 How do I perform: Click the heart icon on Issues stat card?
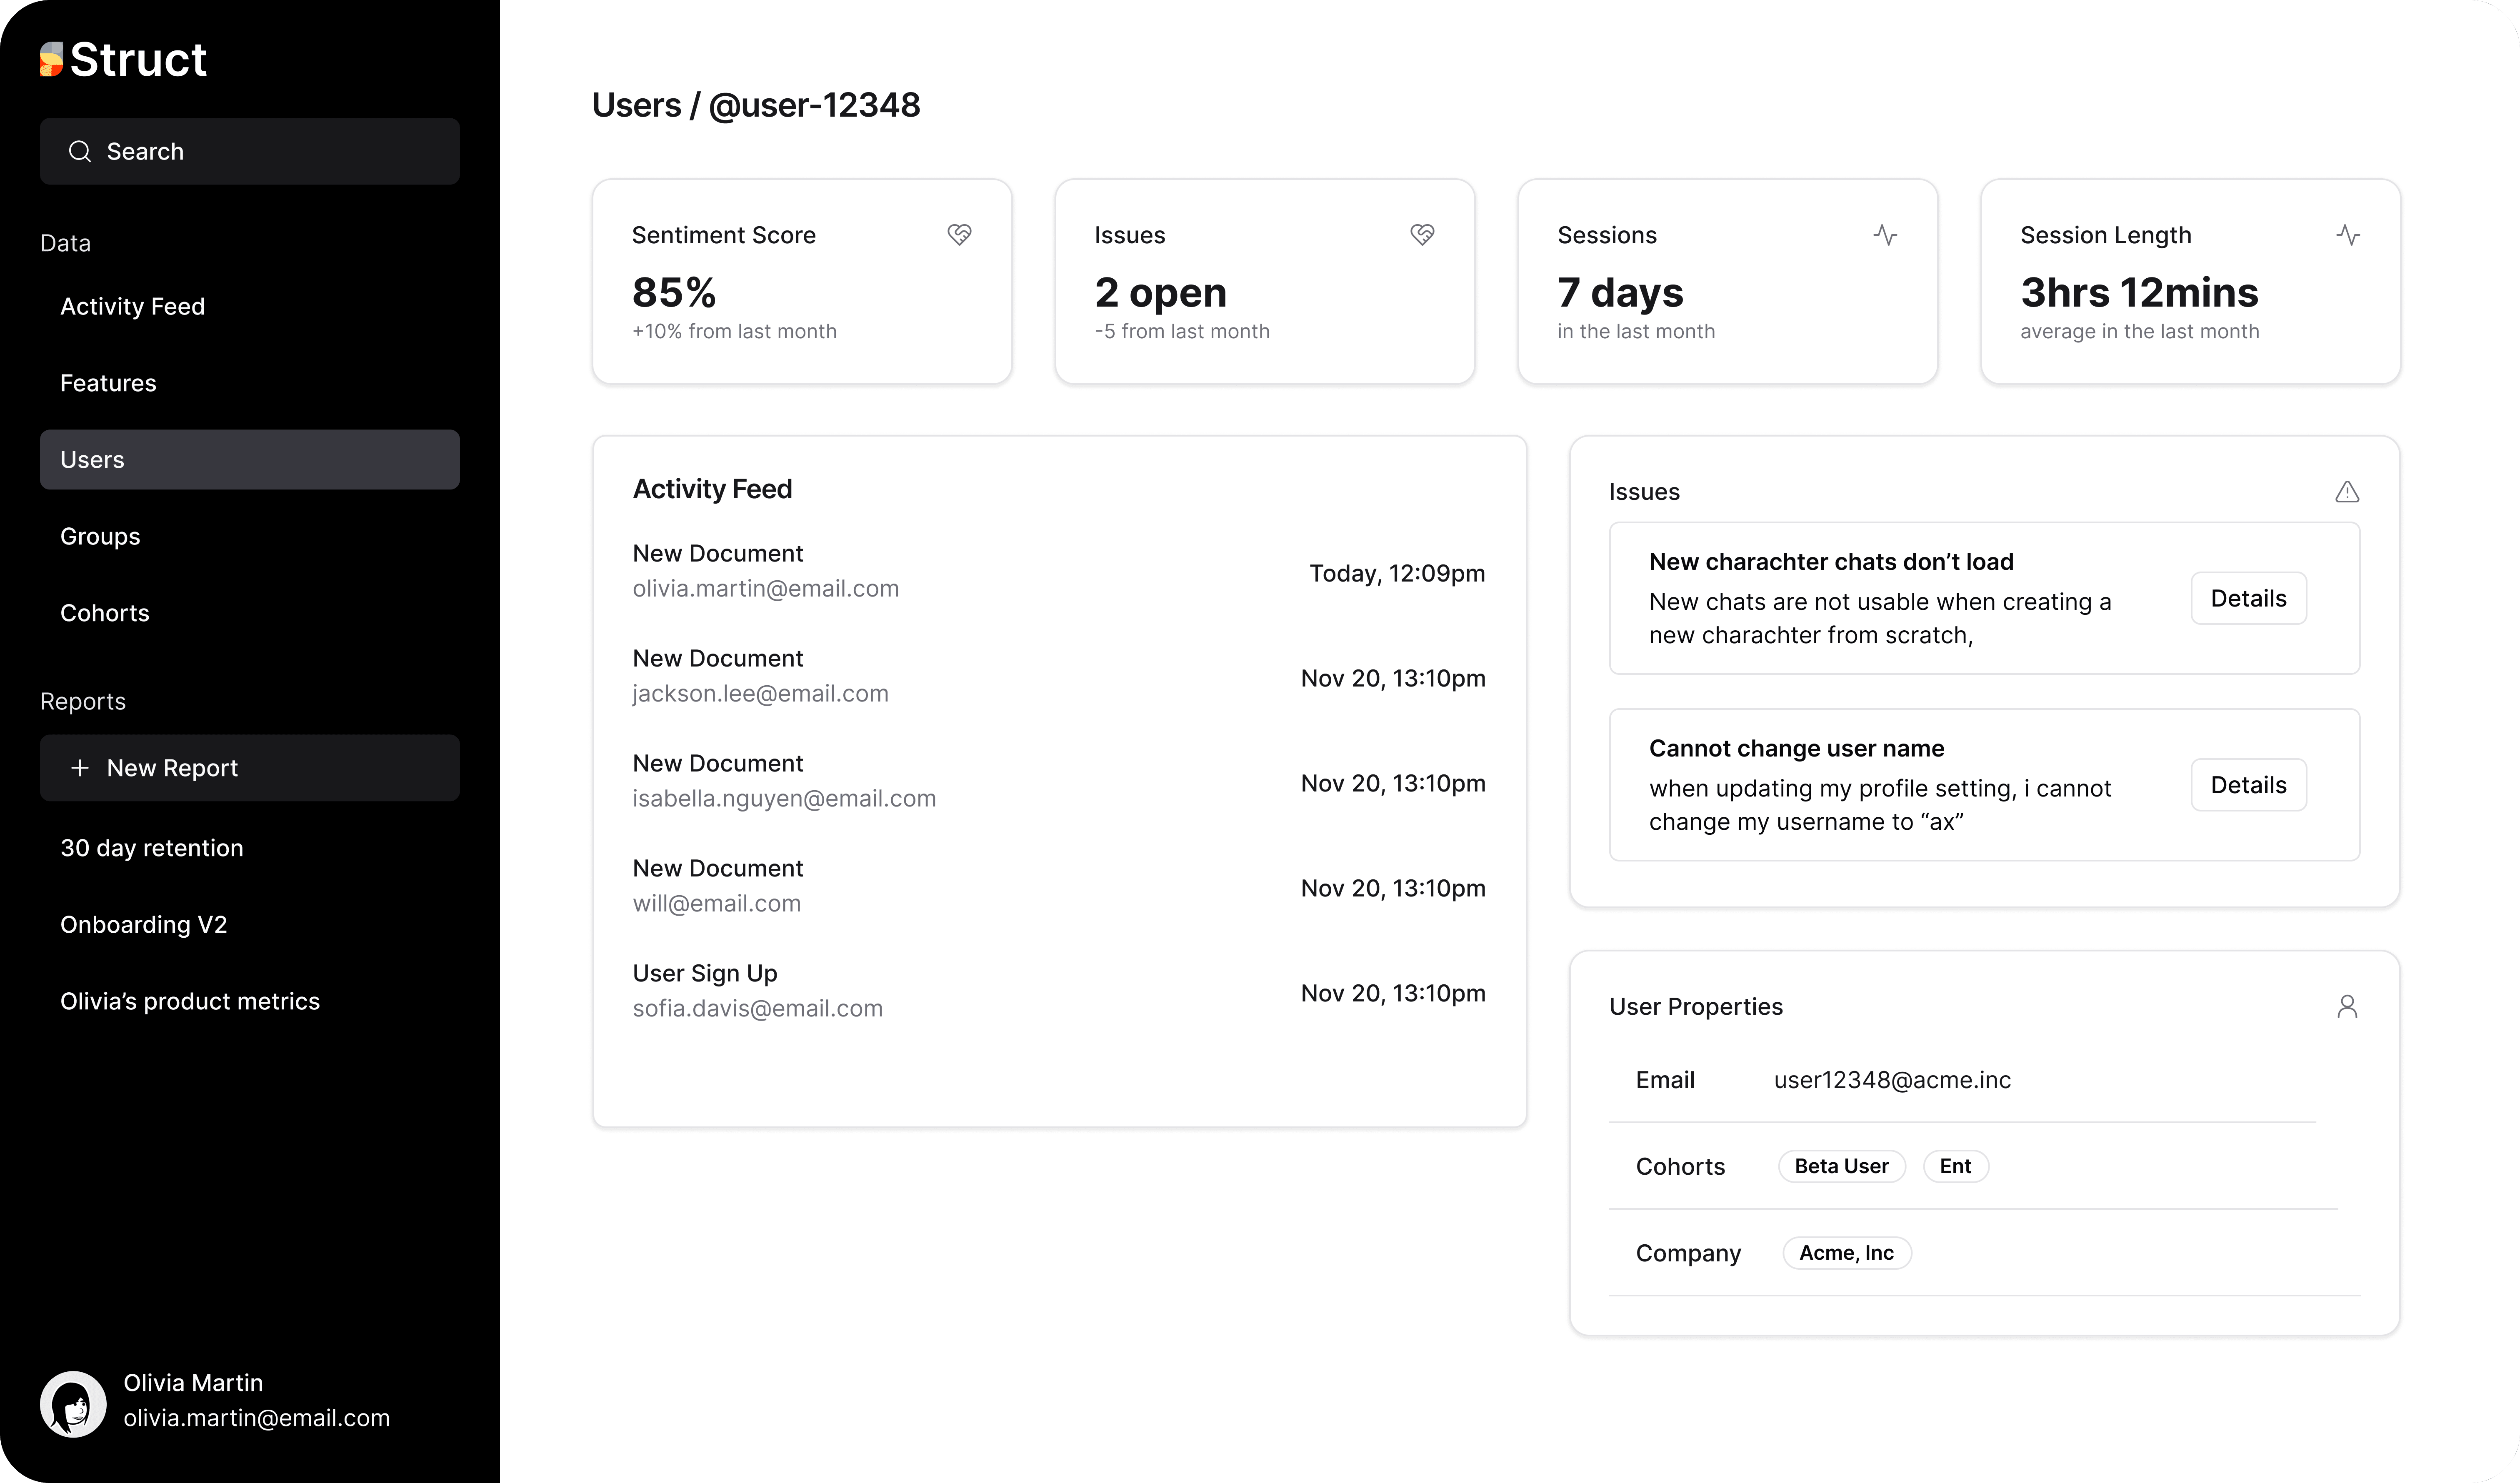pos(1422,235)
